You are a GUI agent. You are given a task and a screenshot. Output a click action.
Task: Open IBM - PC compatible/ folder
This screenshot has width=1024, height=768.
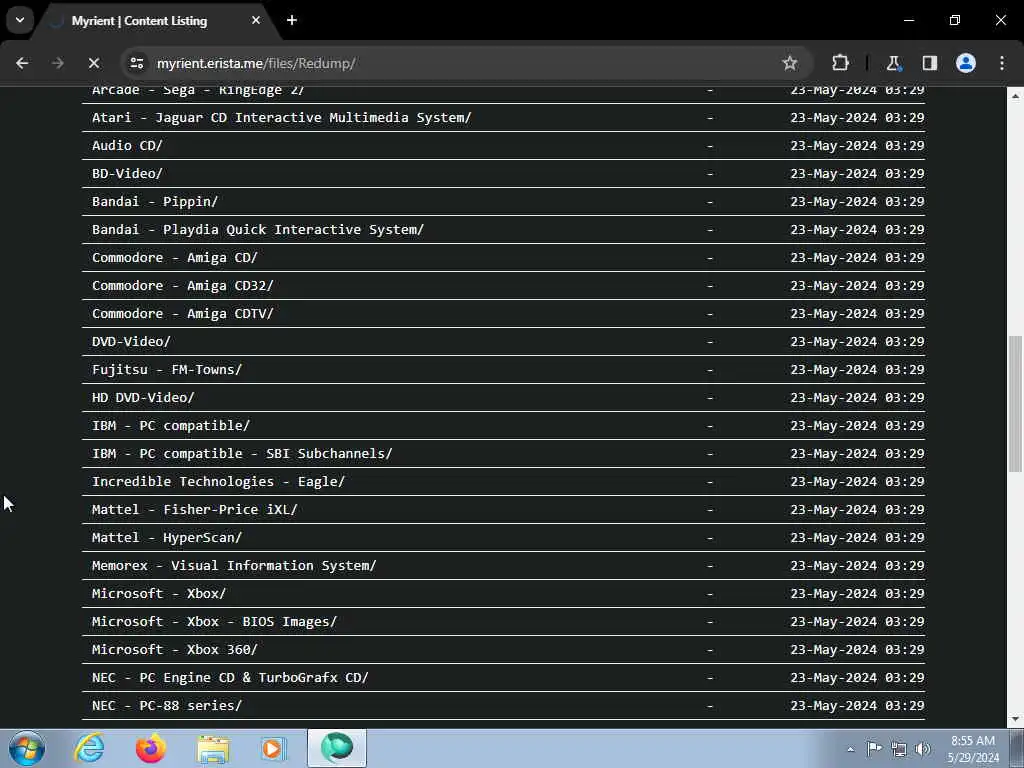tap(171, 426)
